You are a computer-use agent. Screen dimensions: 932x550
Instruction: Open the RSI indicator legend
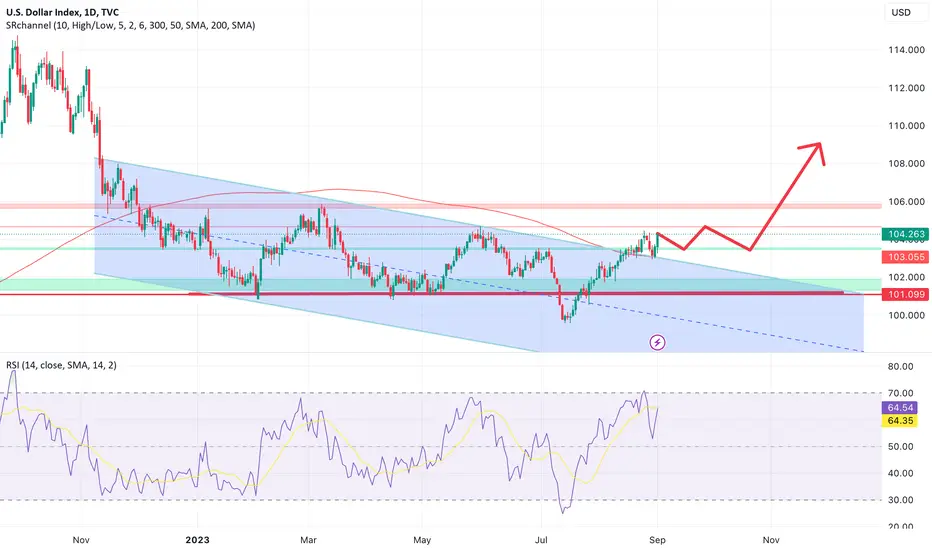(61, 364)
